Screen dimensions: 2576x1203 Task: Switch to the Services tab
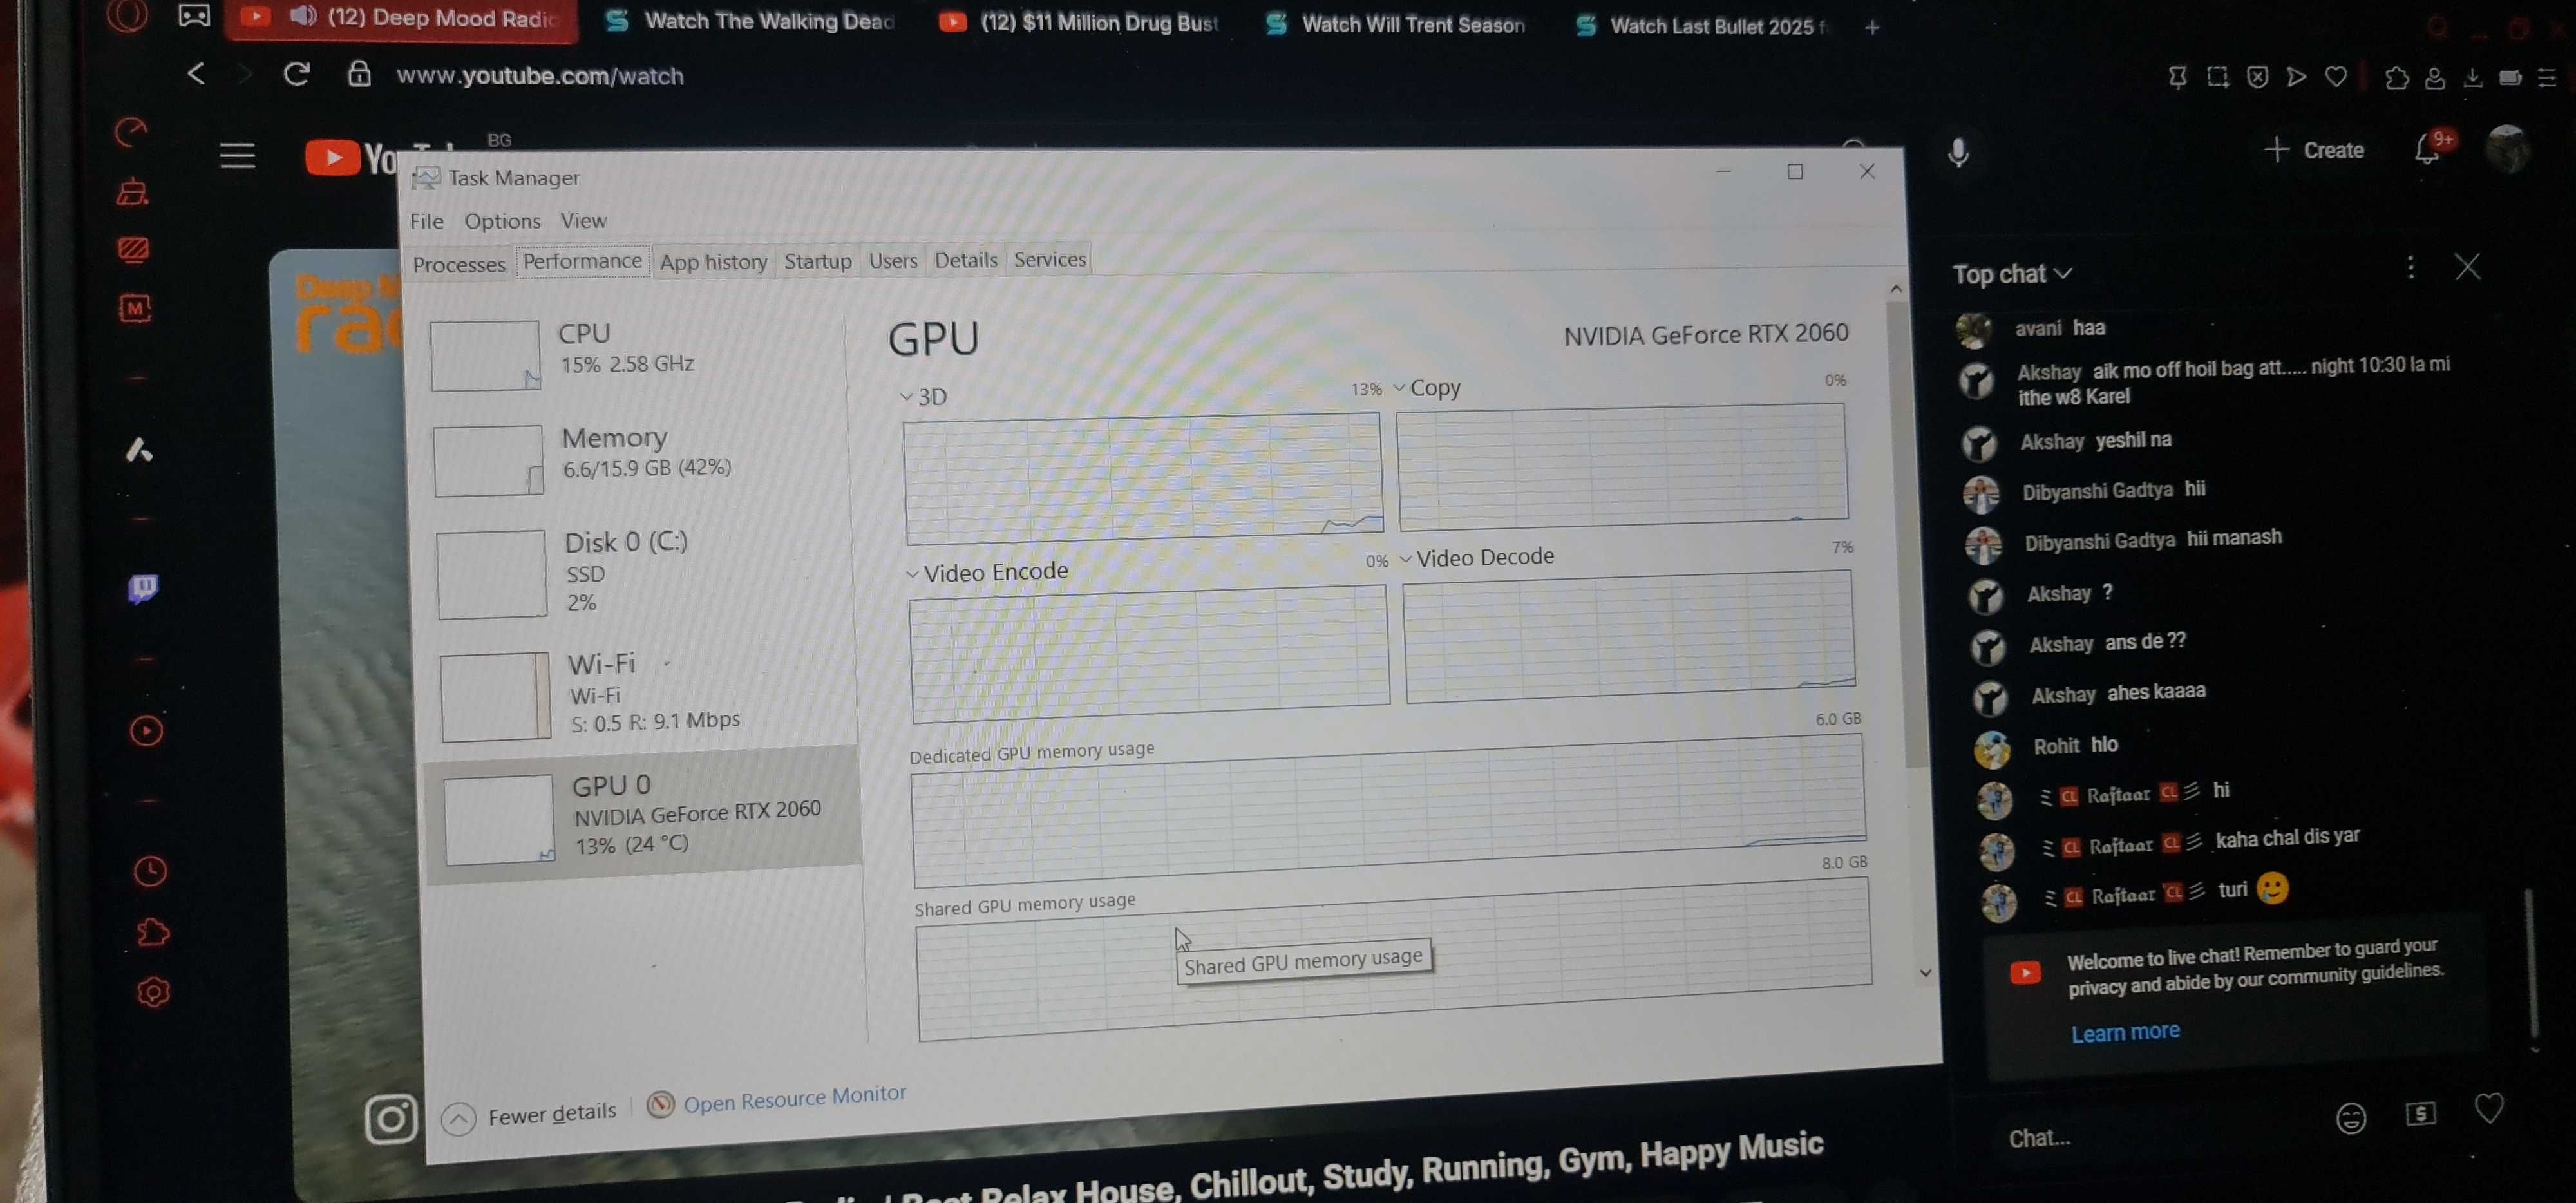[1049, 259]
